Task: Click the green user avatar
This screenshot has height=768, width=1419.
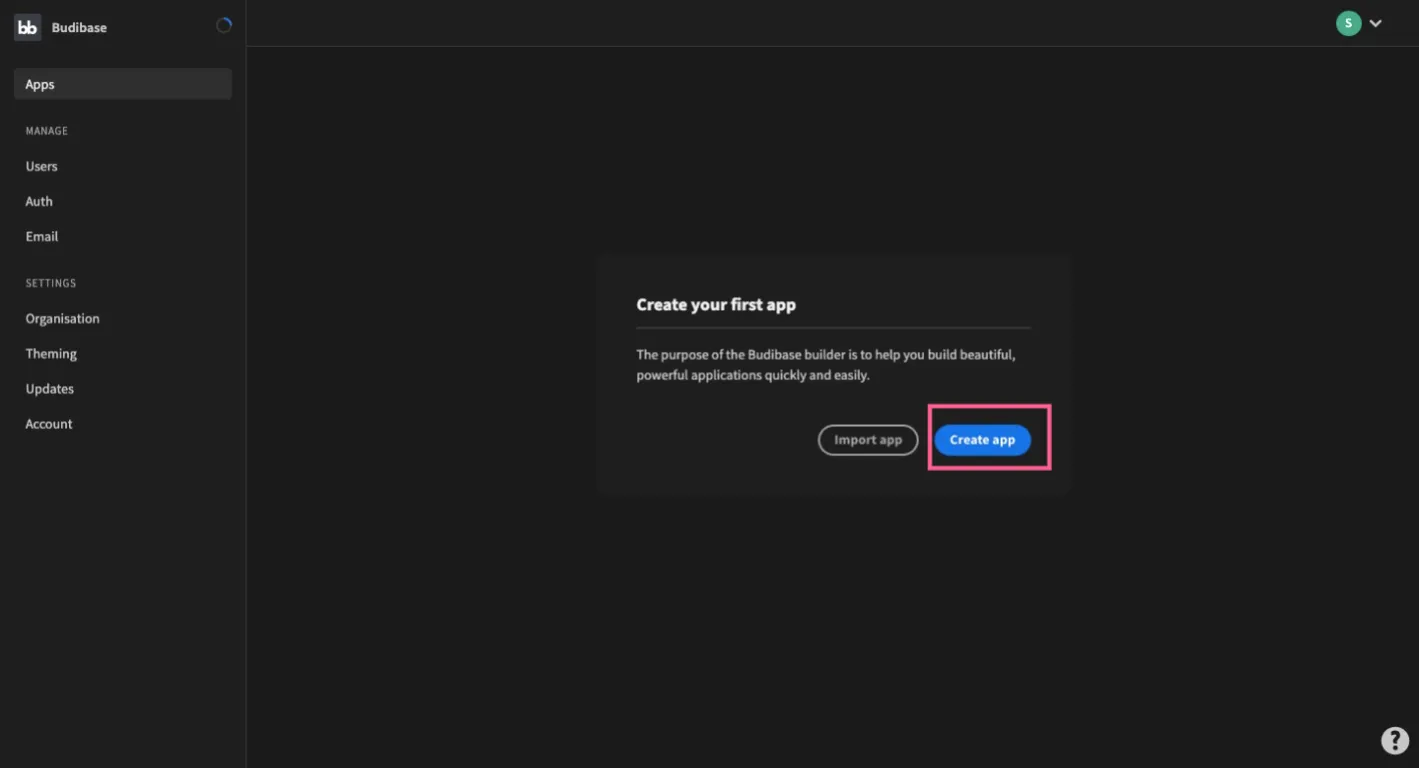Action: 1349,23
